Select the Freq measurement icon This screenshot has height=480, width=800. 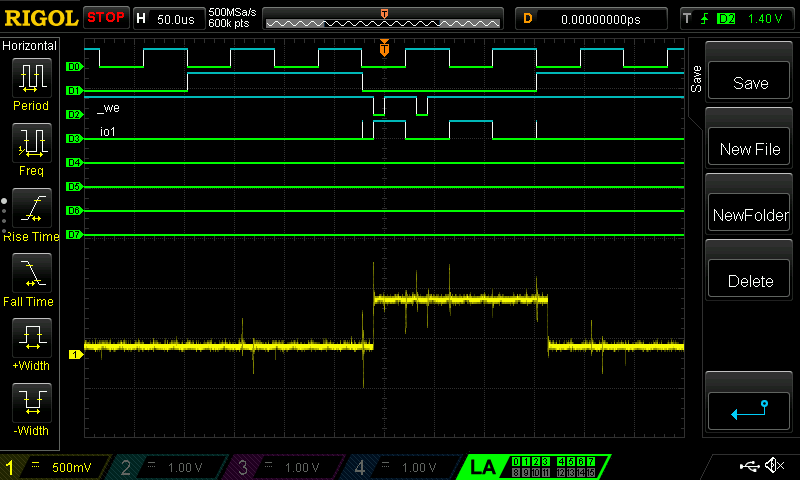(x=31, y=143)
